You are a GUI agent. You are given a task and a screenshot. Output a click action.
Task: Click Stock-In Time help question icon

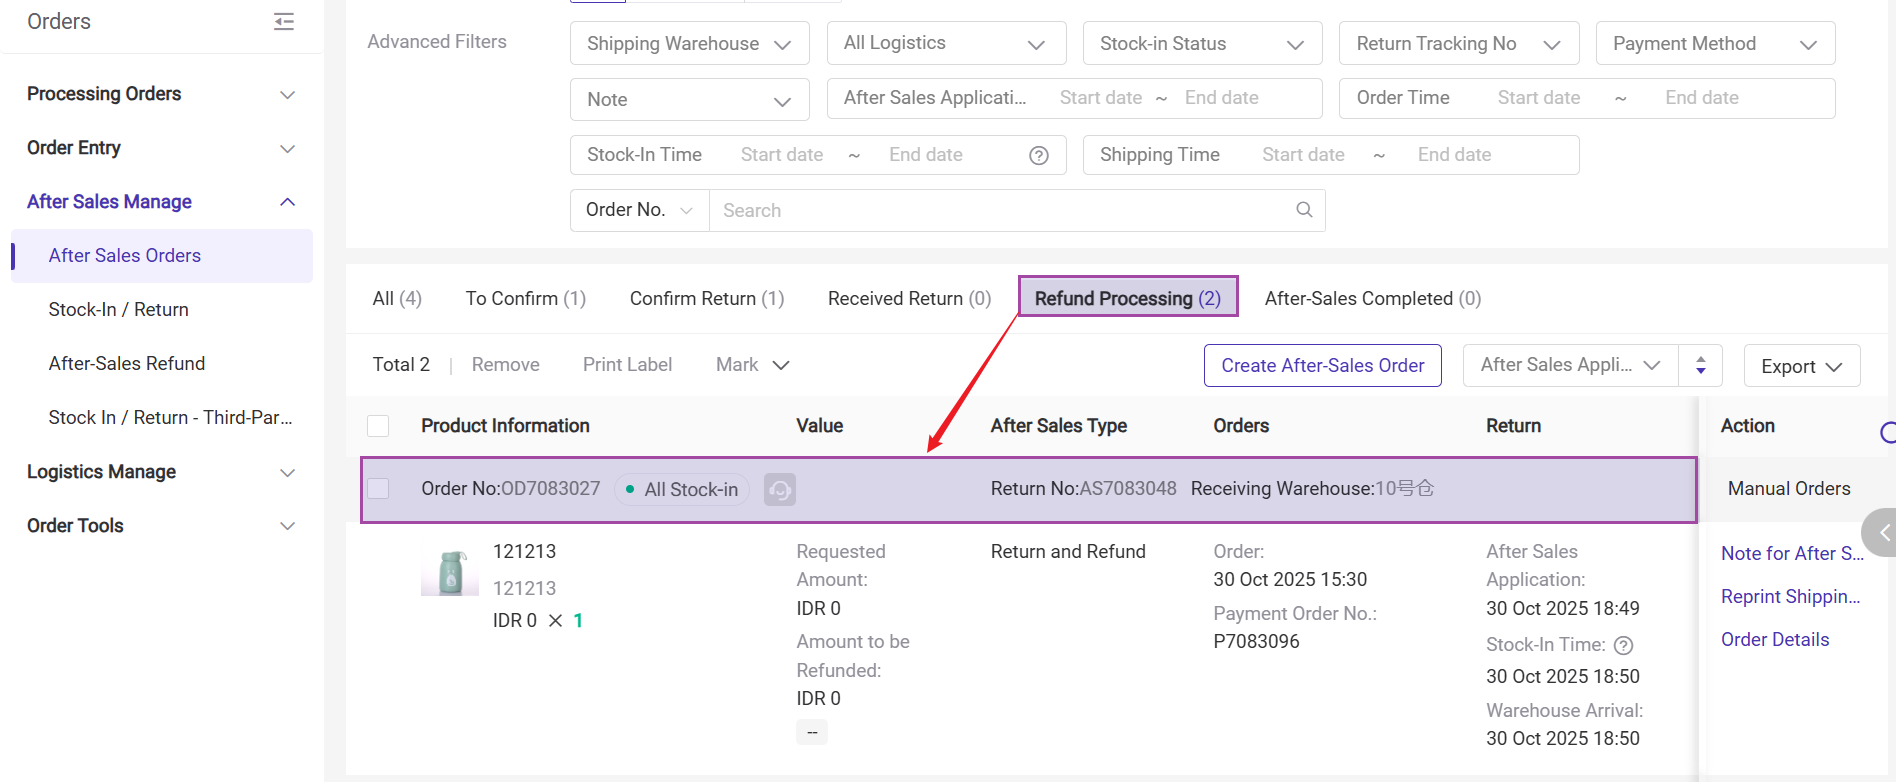coord(1039,155)
